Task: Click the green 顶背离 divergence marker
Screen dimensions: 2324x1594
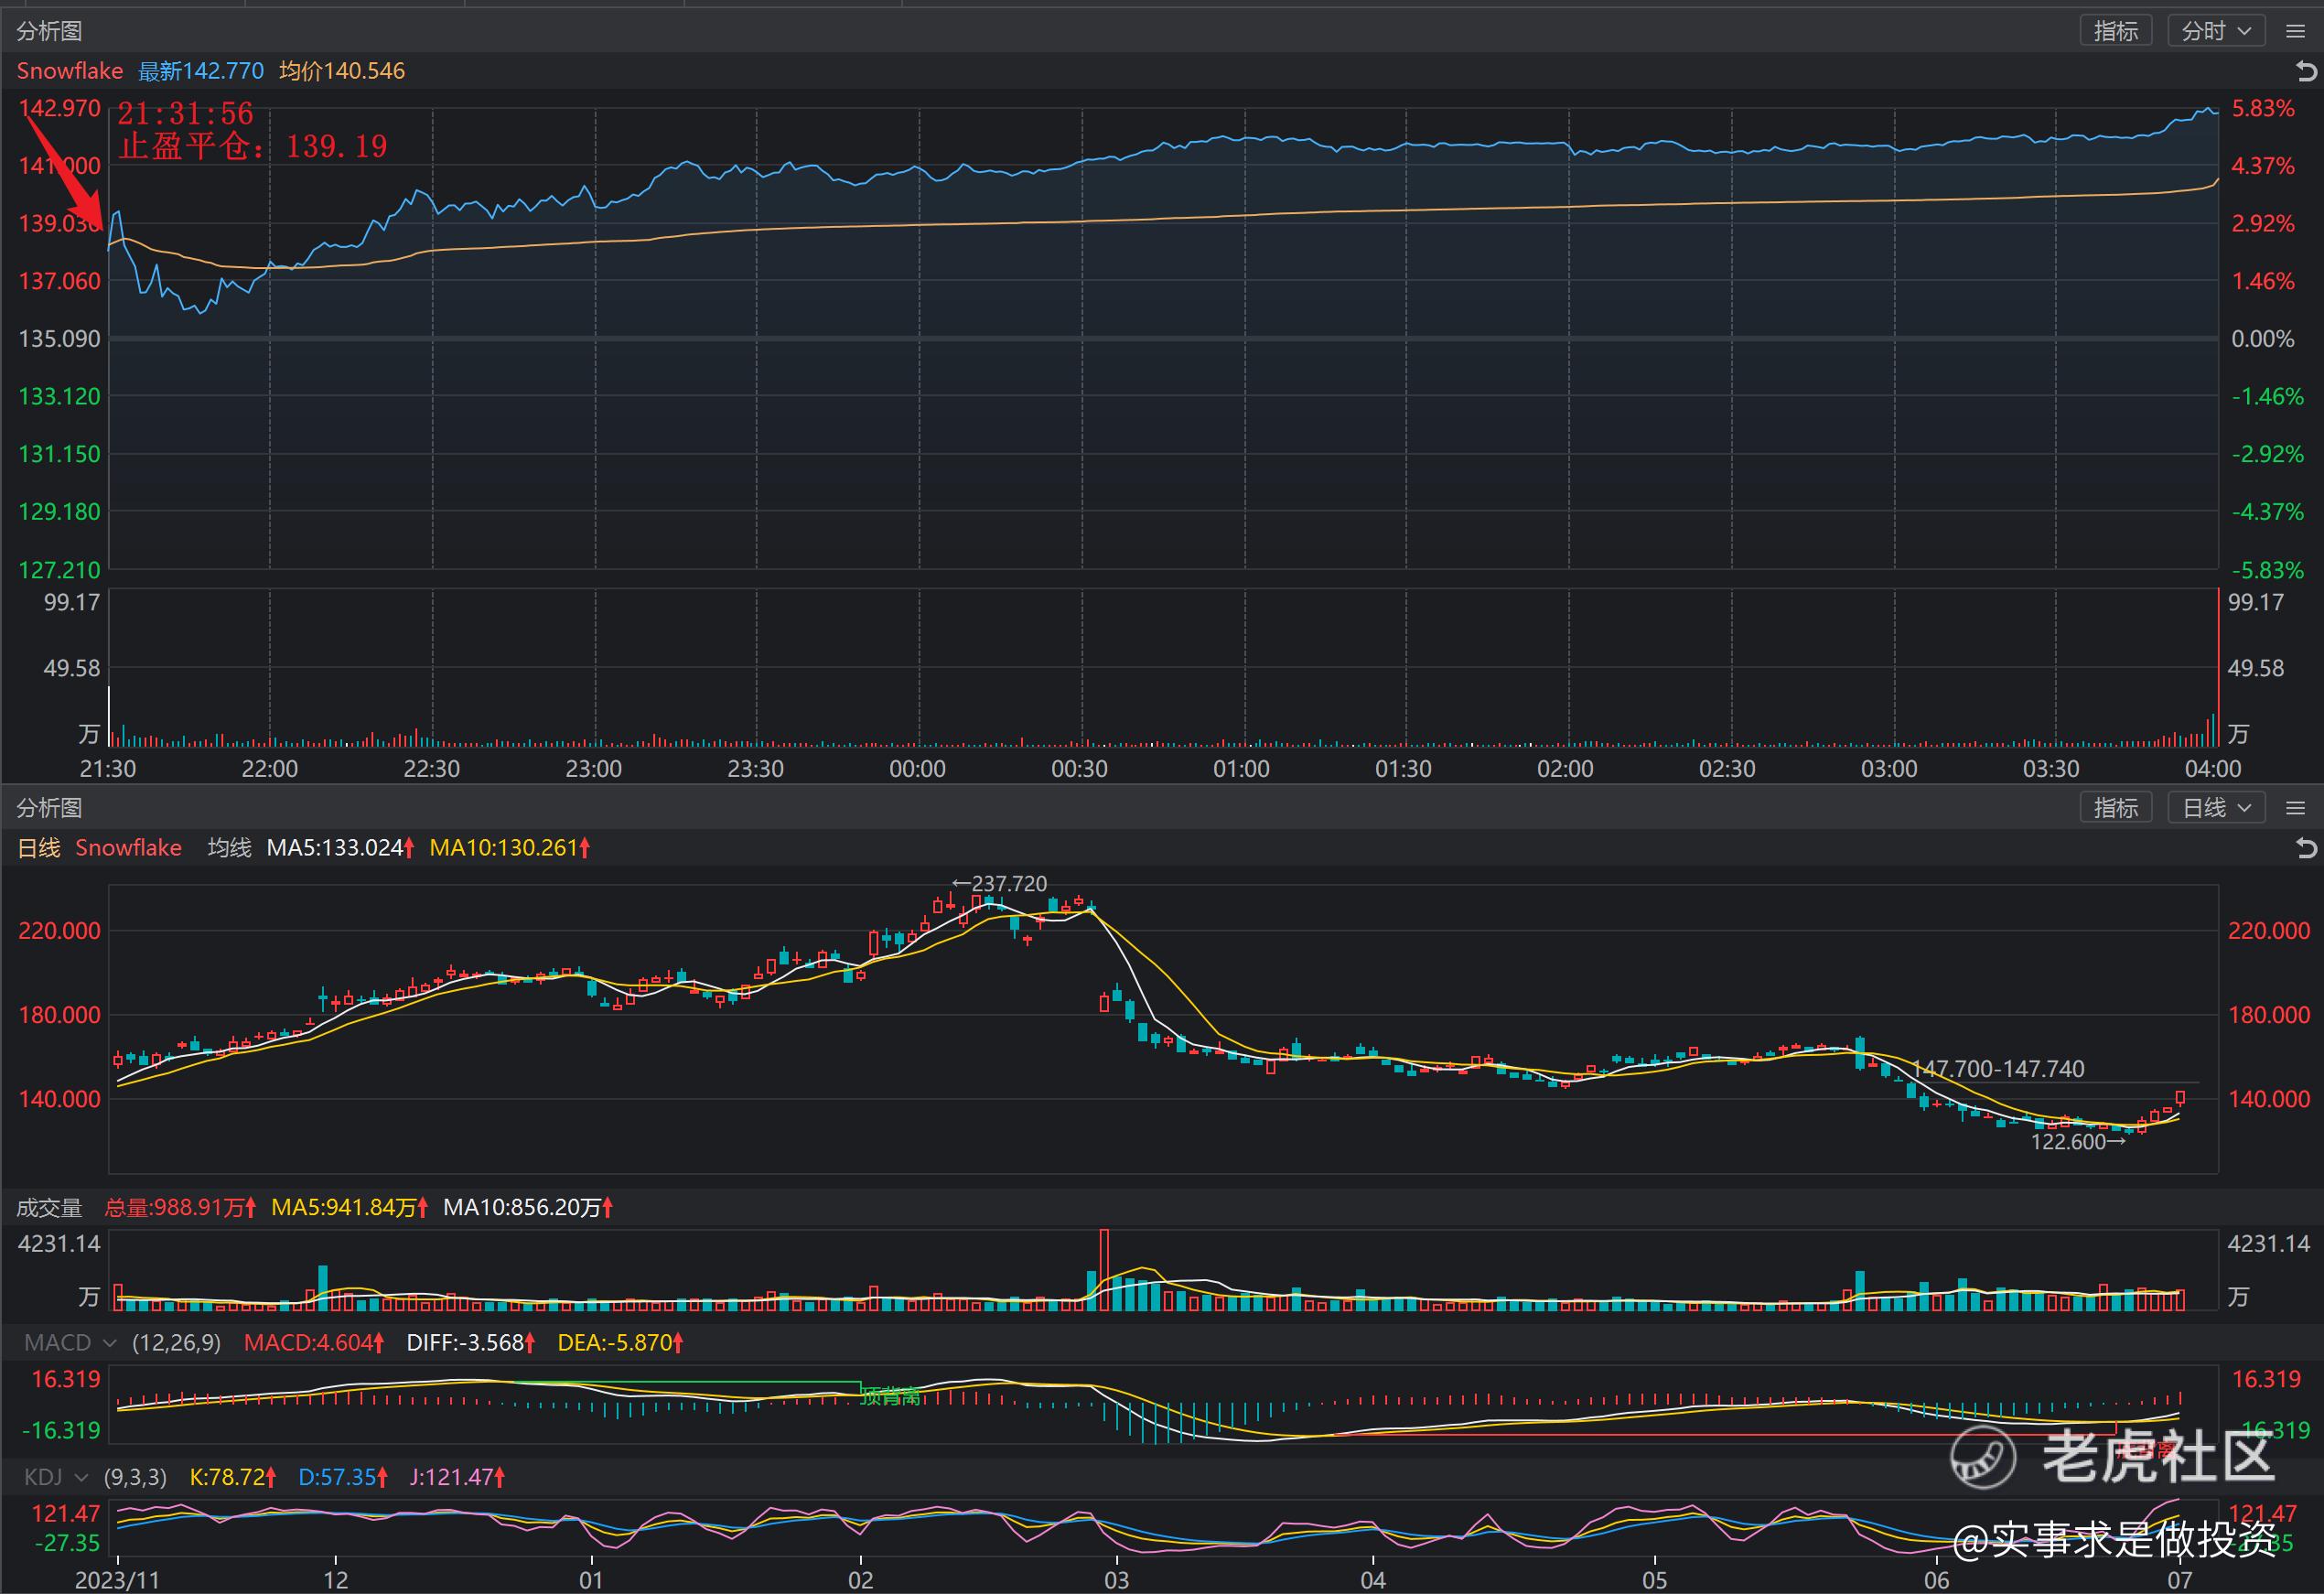Action: tap(890, 1397)
